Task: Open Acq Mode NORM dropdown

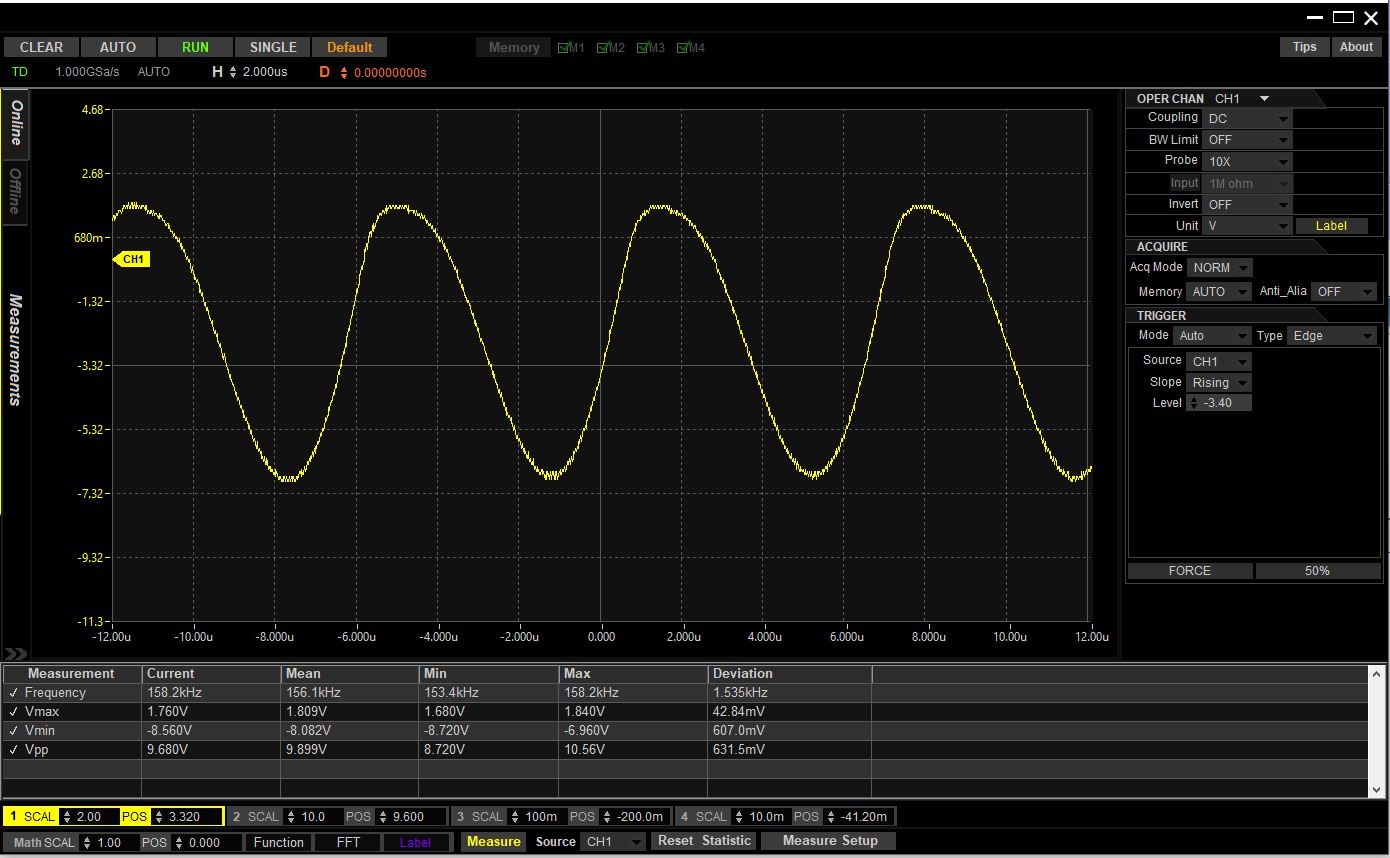Action: pyautogui.click(x=1220, y=268)
